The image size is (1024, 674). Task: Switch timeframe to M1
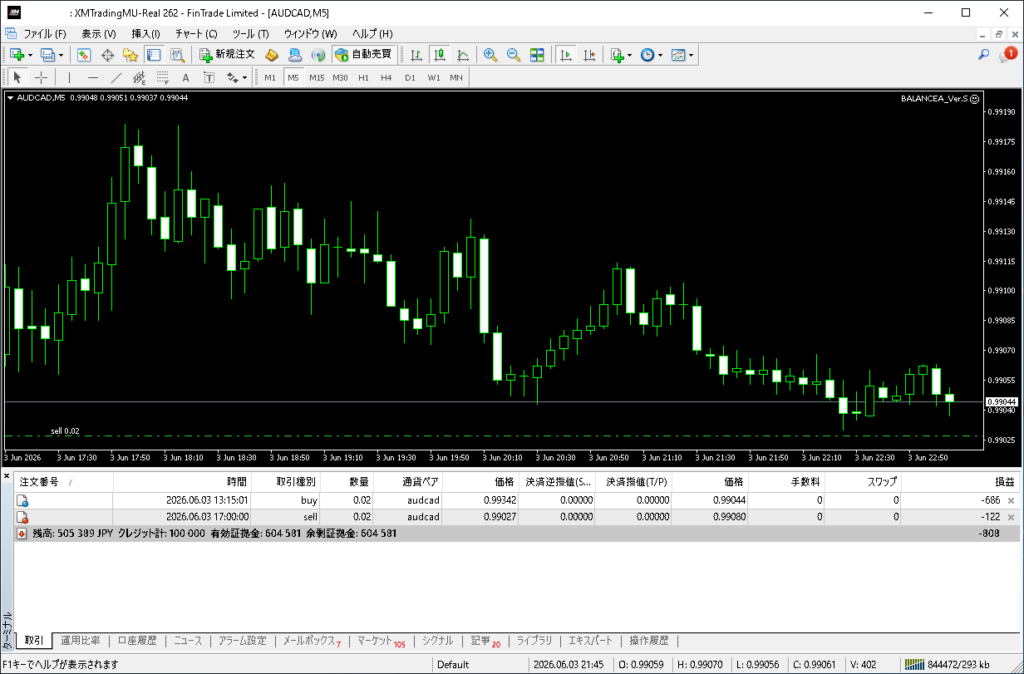pyautogui.click(x=270, y=78)
